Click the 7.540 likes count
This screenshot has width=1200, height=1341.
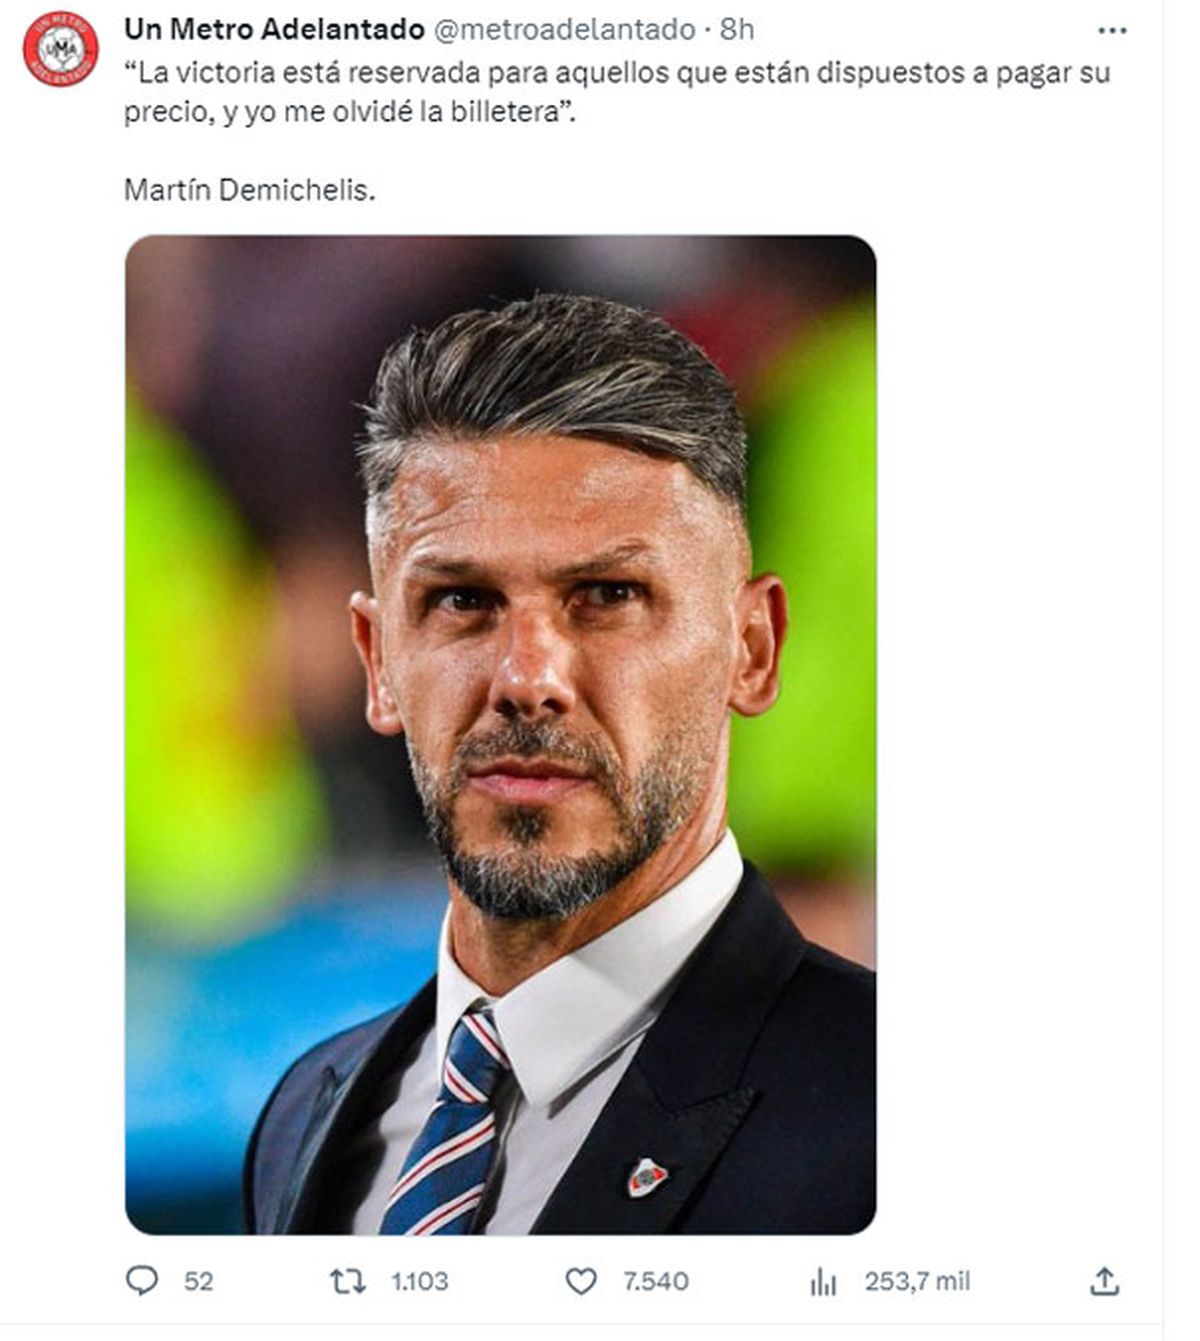655,1281
